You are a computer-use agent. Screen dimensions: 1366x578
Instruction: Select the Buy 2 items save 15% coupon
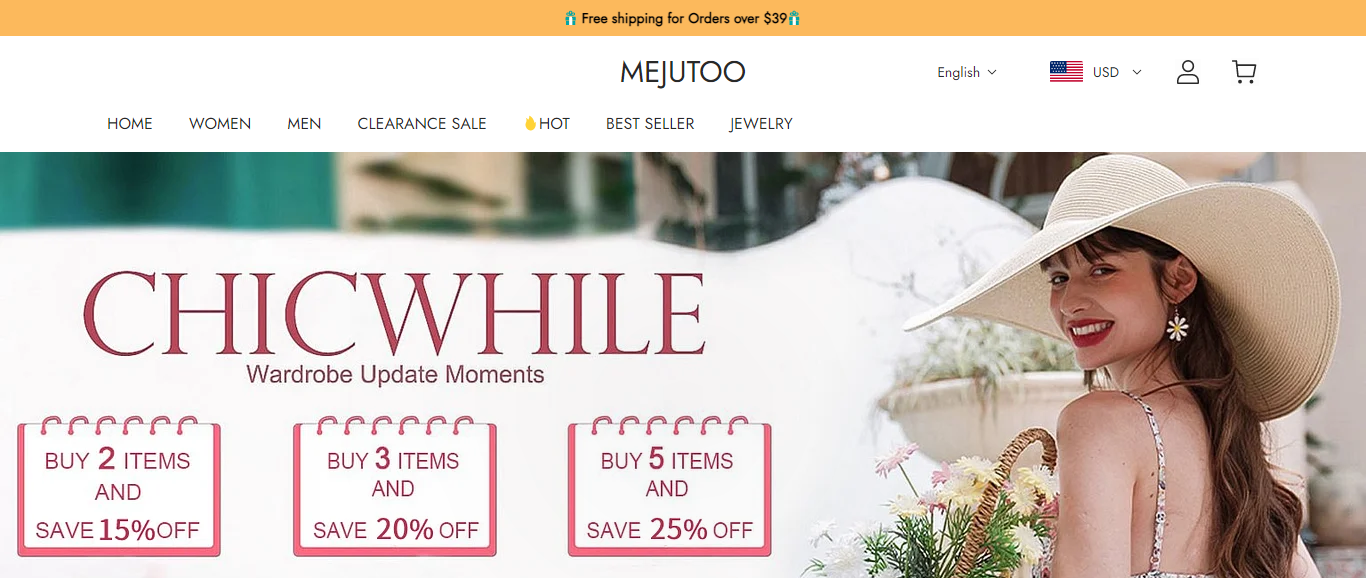click(x=119, y=487)
